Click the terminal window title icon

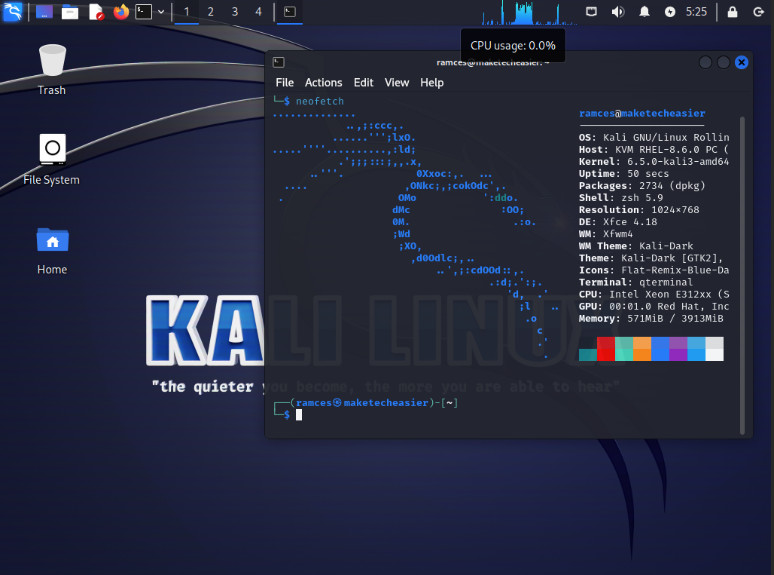click(278, 62)
